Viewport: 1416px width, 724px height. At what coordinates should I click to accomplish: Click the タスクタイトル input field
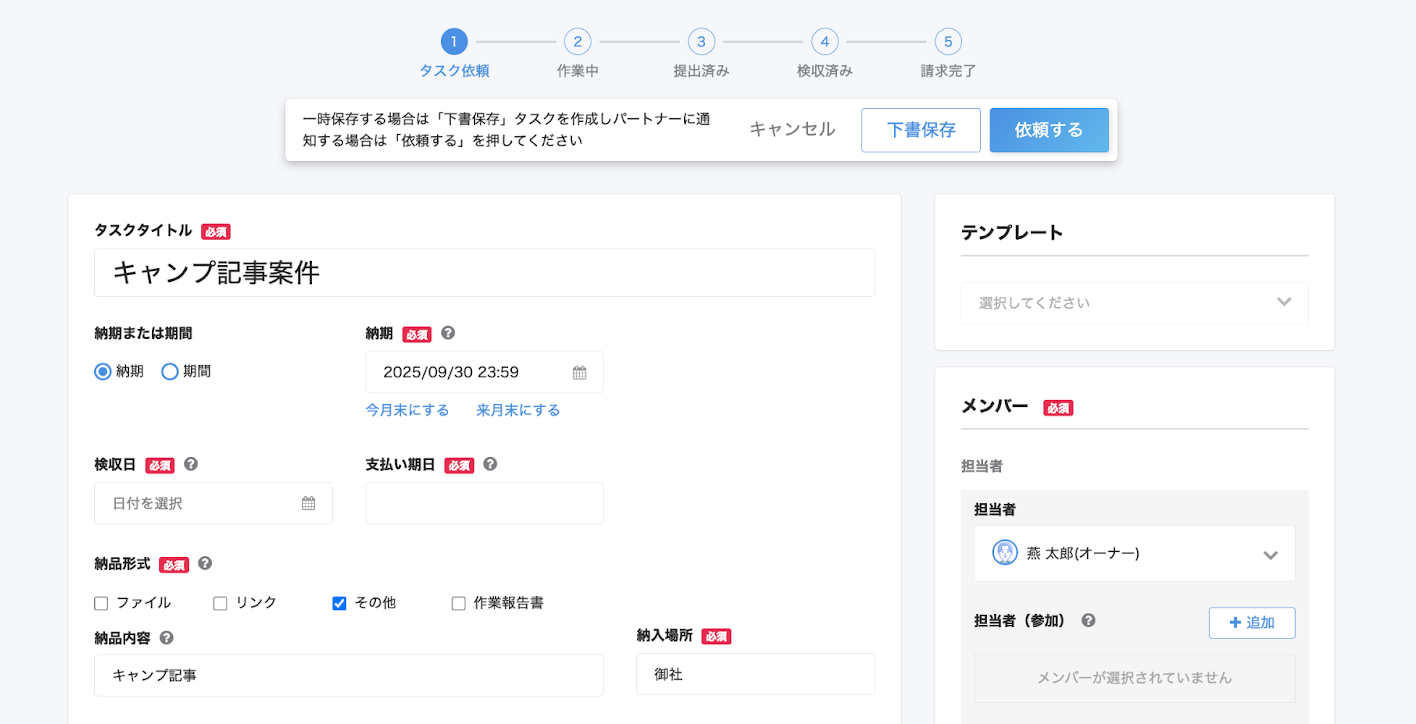(x=484, y=272)
